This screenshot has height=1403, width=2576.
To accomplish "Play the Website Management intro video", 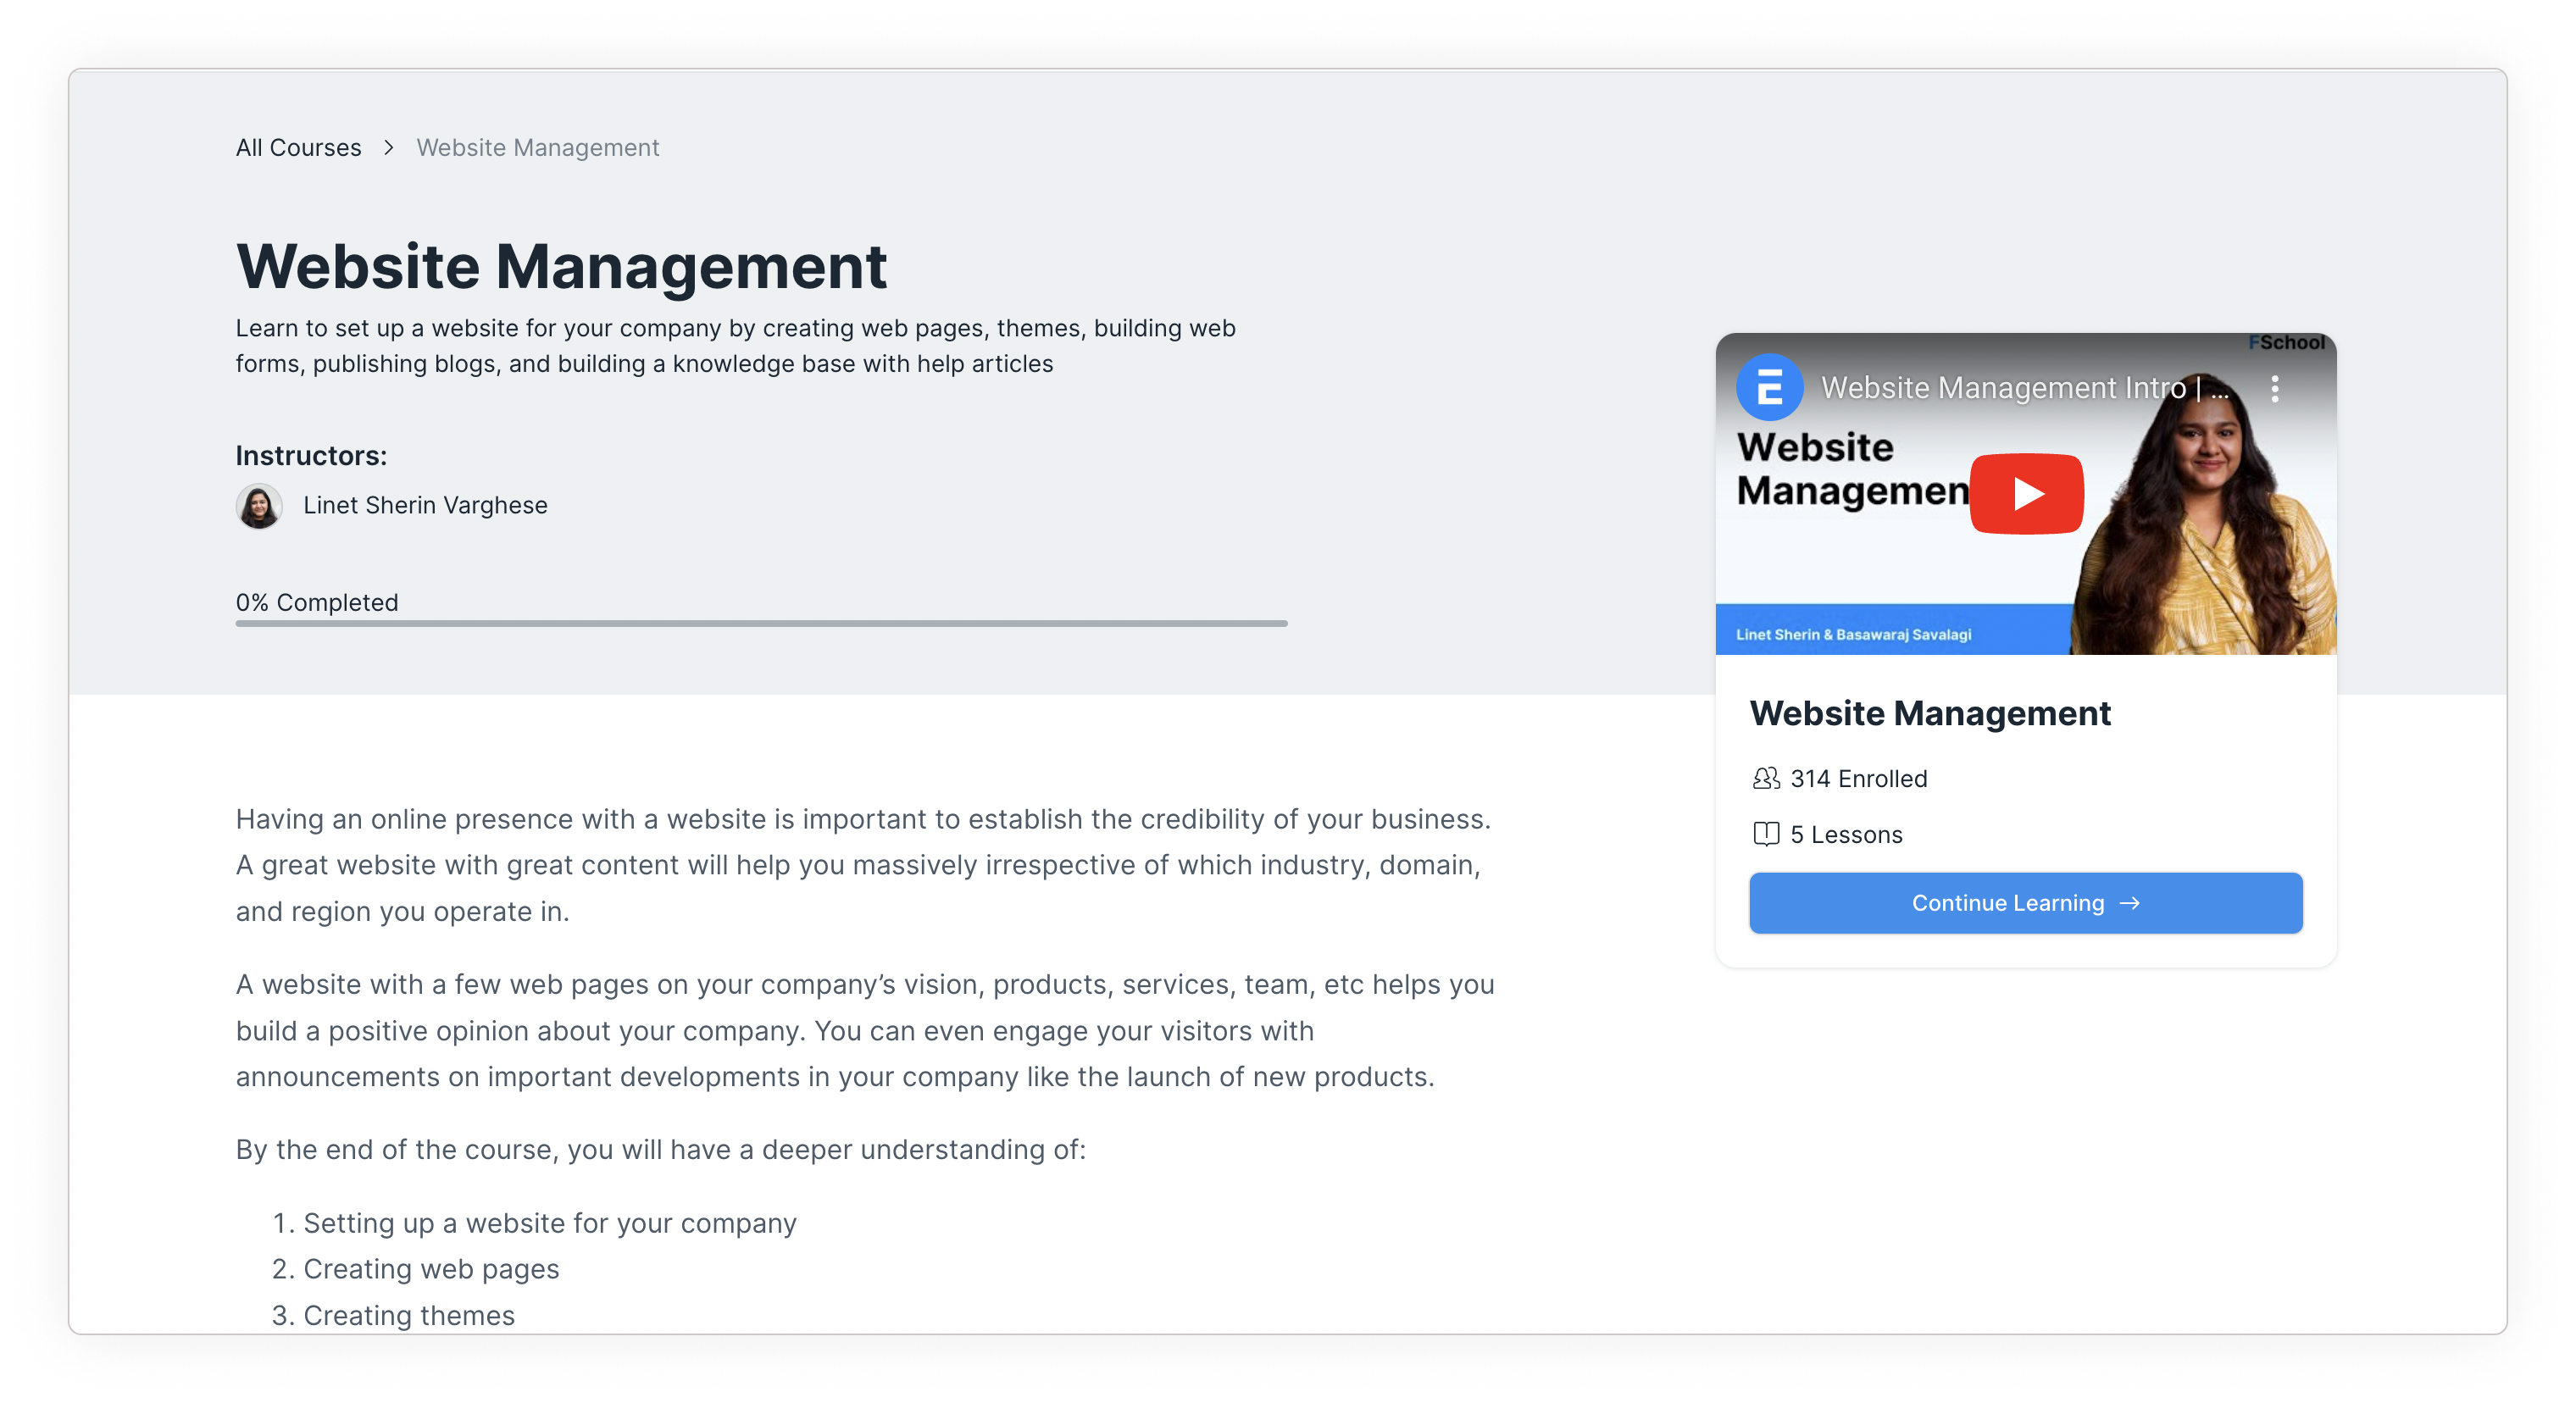I will pyautogui.click(x=2026, y=493).
